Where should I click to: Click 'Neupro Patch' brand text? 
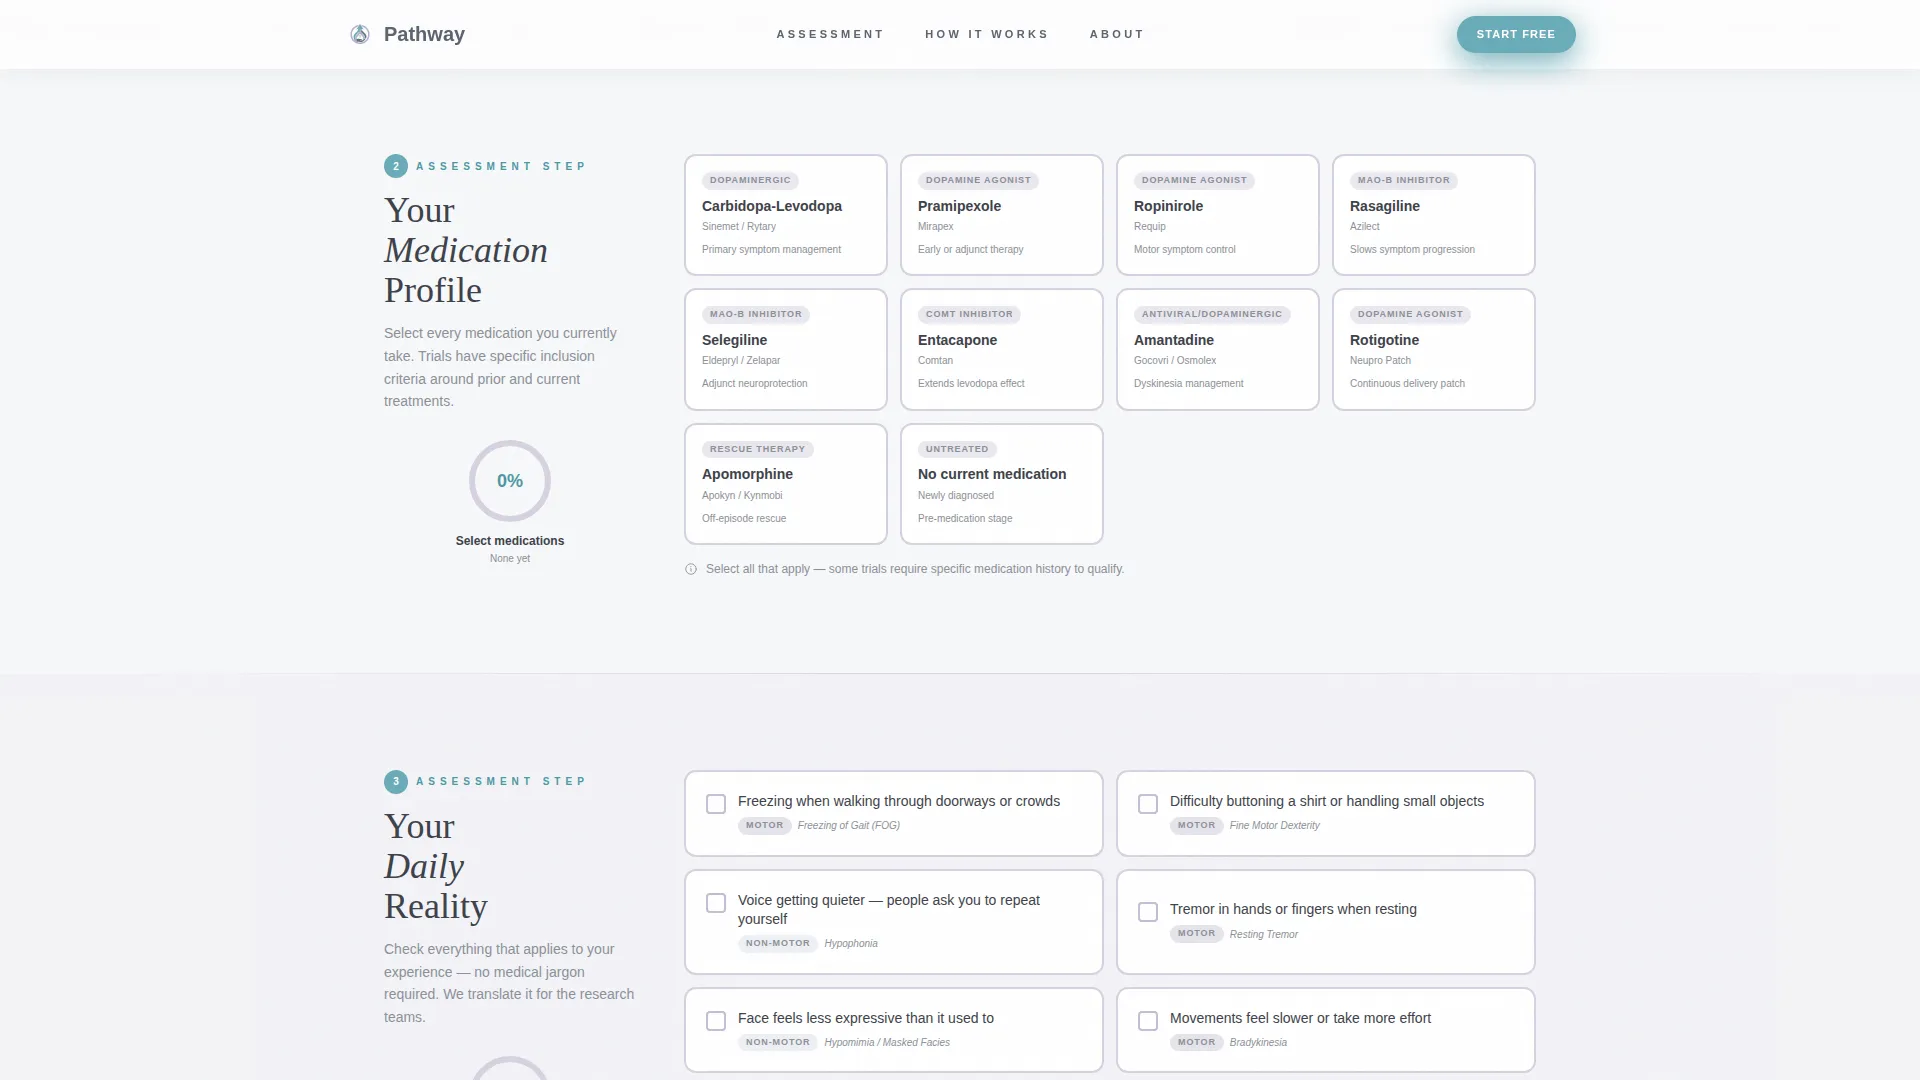pos(1380,361)
